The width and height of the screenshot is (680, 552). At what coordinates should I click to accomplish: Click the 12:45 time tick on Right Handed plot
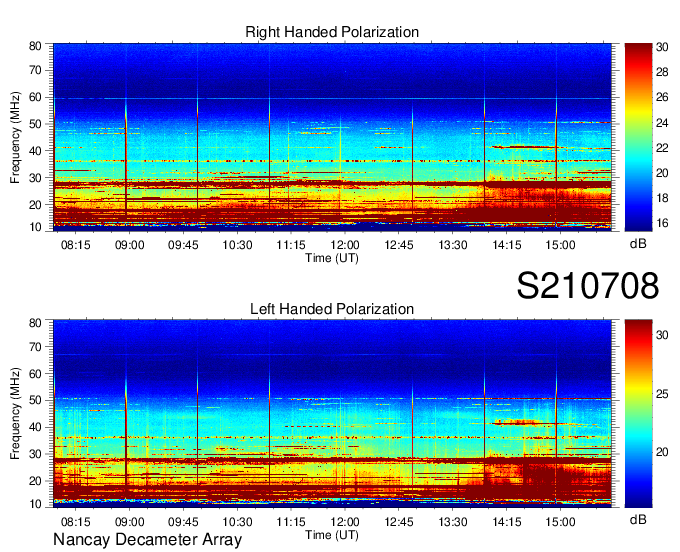click(399, 245)
